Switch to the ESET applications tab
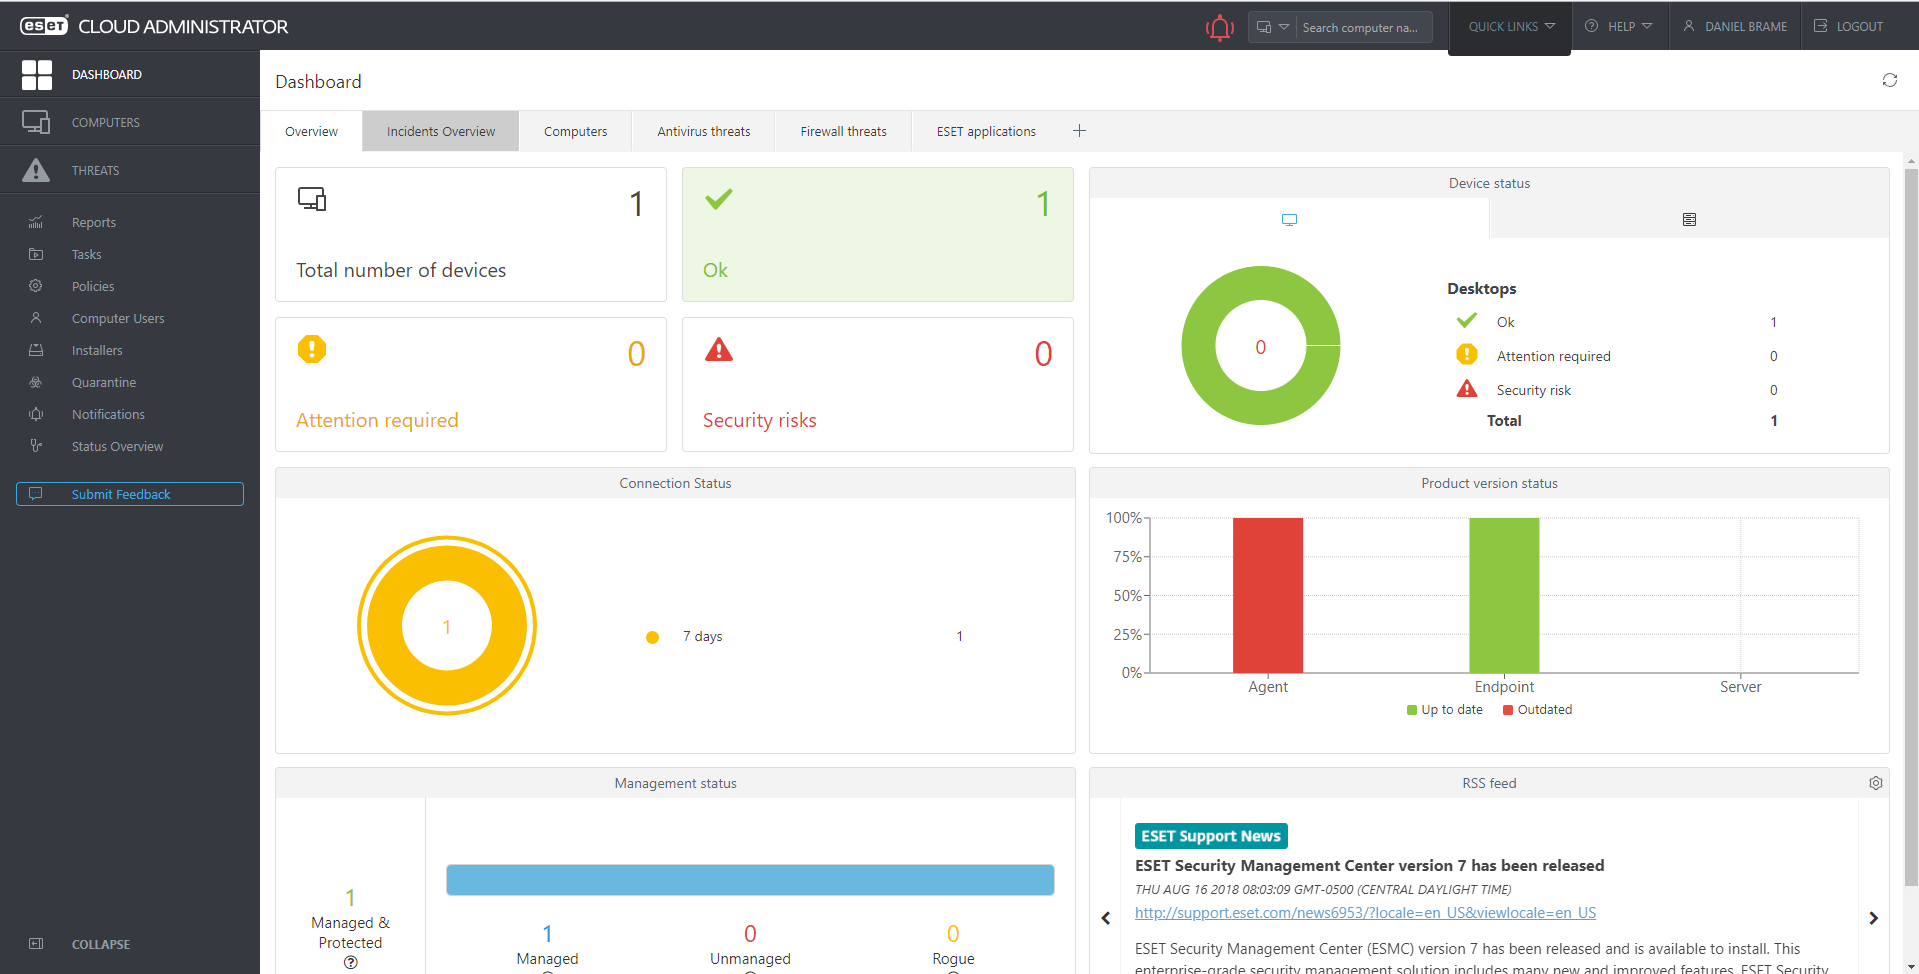The width and height of the screenshot is (1919, 974). [x=986, y=131]
